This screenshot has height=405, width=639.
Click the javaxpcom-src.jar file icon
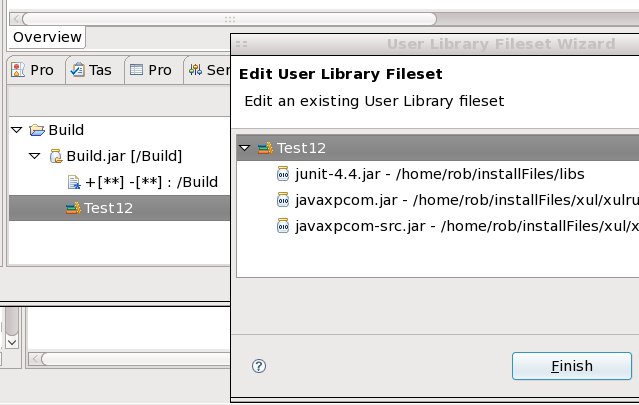(x=282, y=226)
